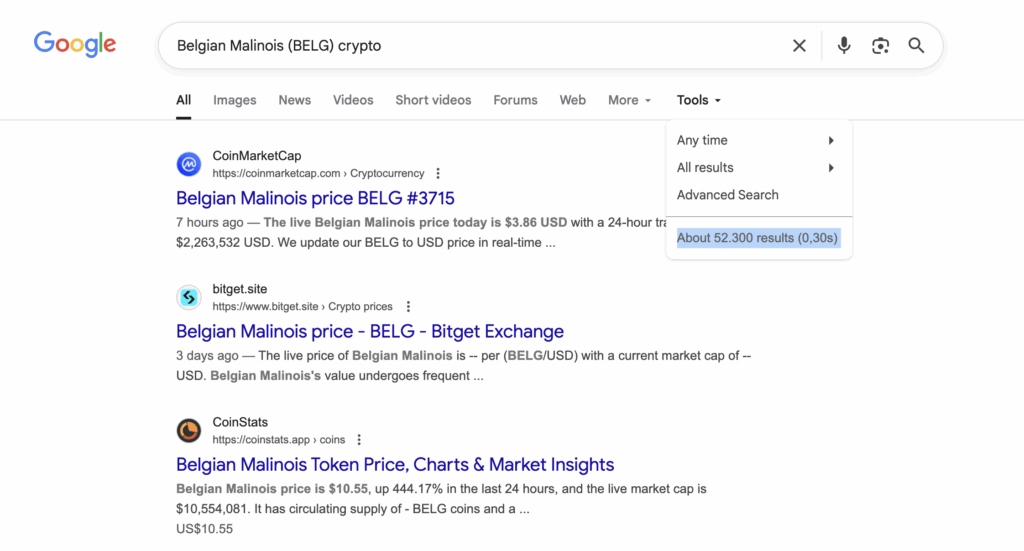Expand the More search filters dropdown
This screenshot has width=1024, height=551.
pyautogui.click(x=629, y=100)
